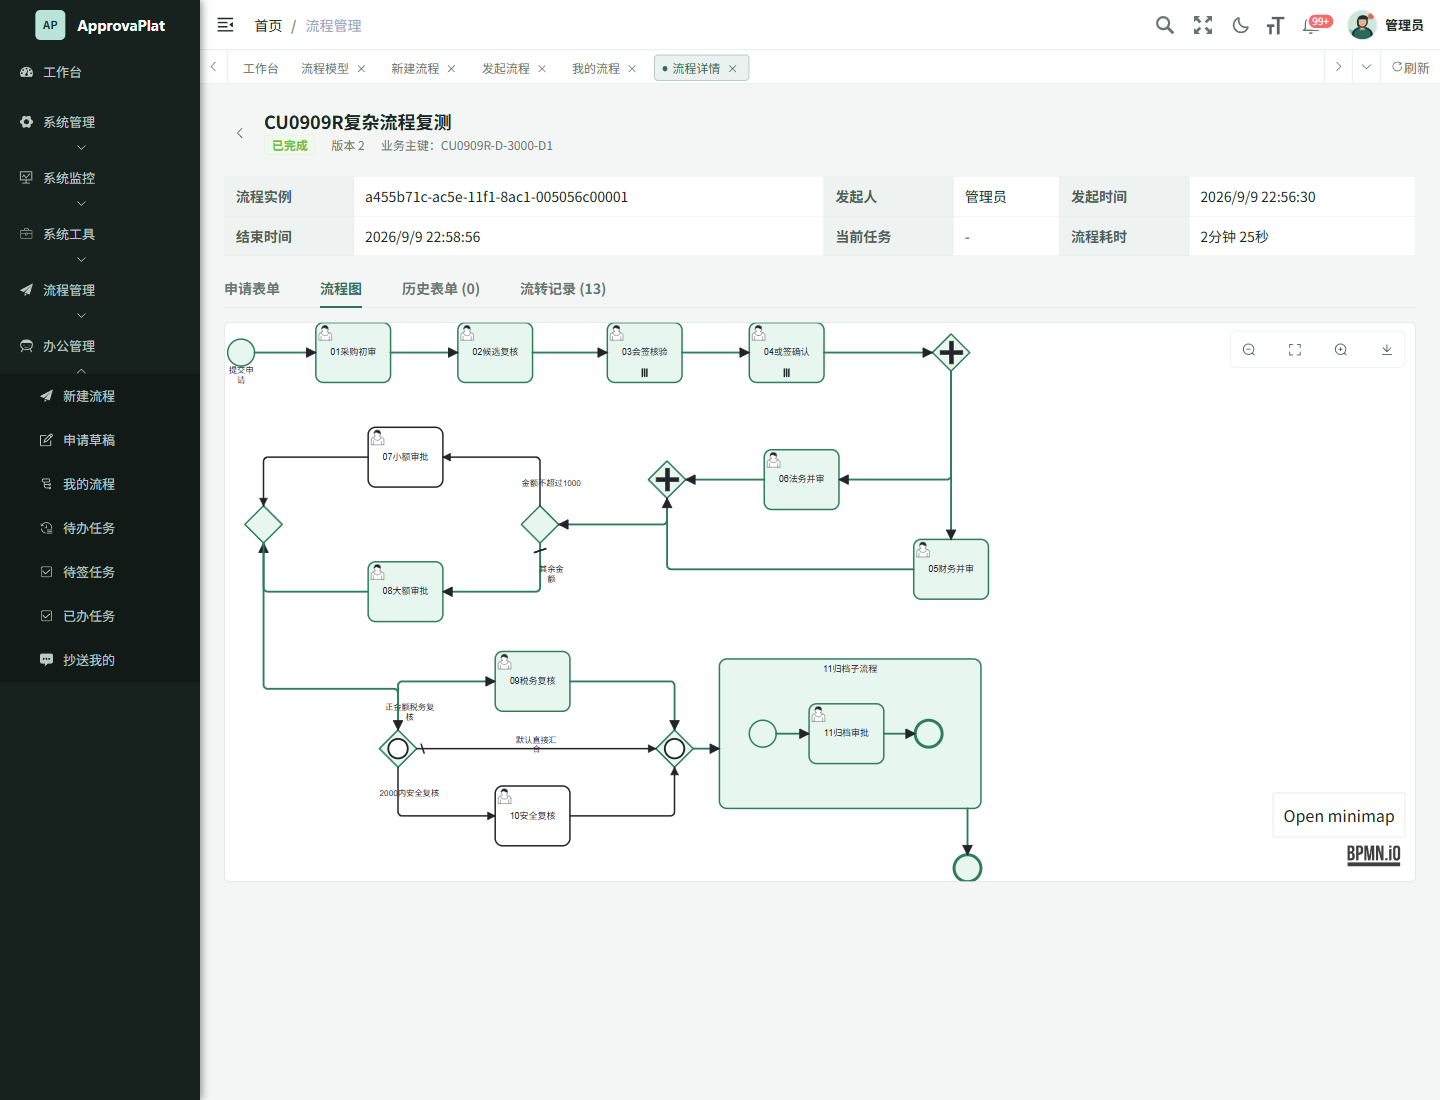Open the 申请表单 tab
Screen dimensions: 1440x1100
pos(252,289)
